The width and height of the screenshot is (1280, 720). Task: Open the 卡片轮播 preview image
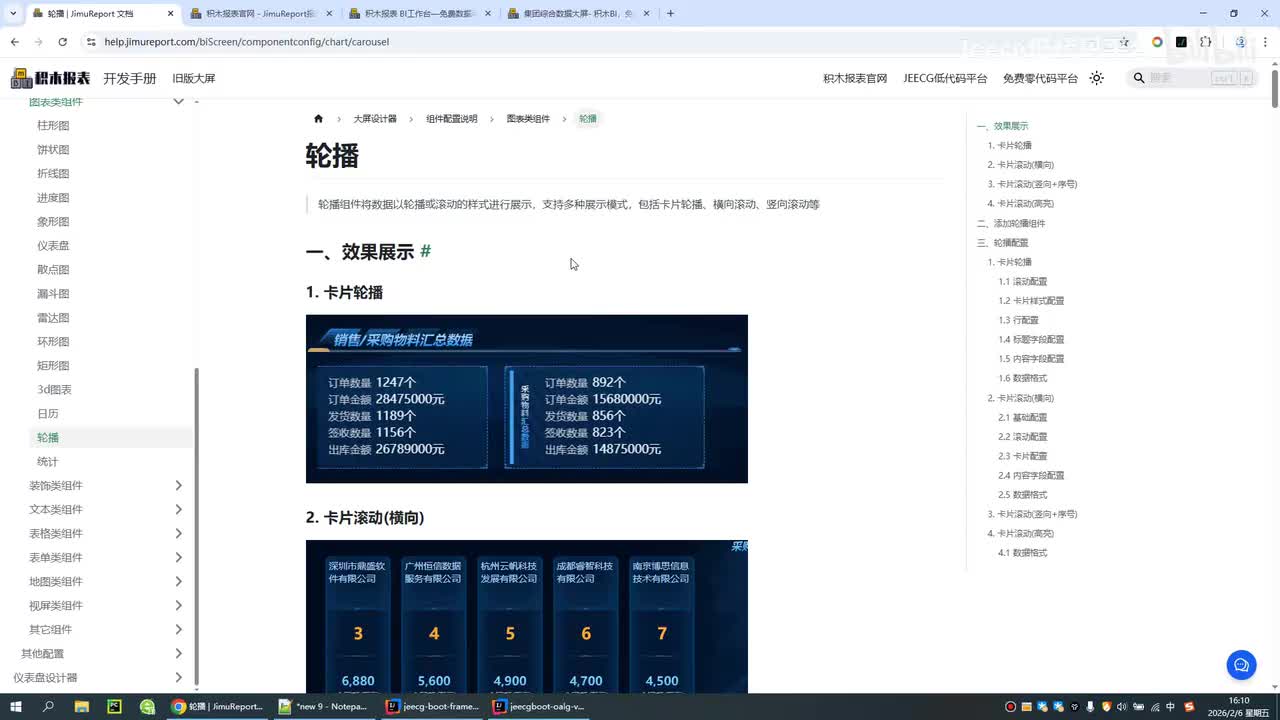coord(527,399)
